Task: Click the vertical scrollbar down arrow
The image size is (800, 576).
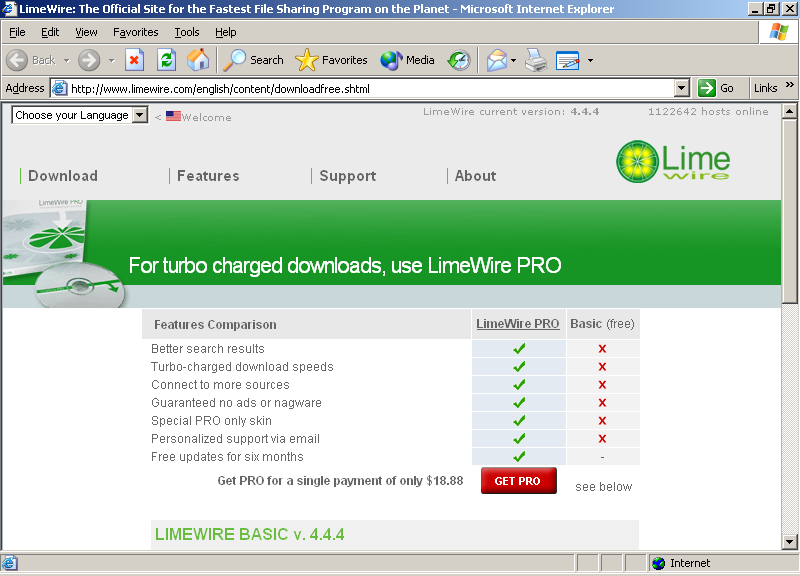Action: point(789,542)
